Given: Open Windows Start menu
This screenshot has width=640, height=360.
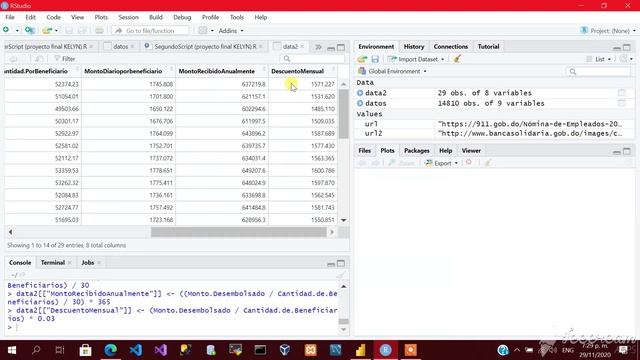Looking at the screenshot, I should coord(12,350).
